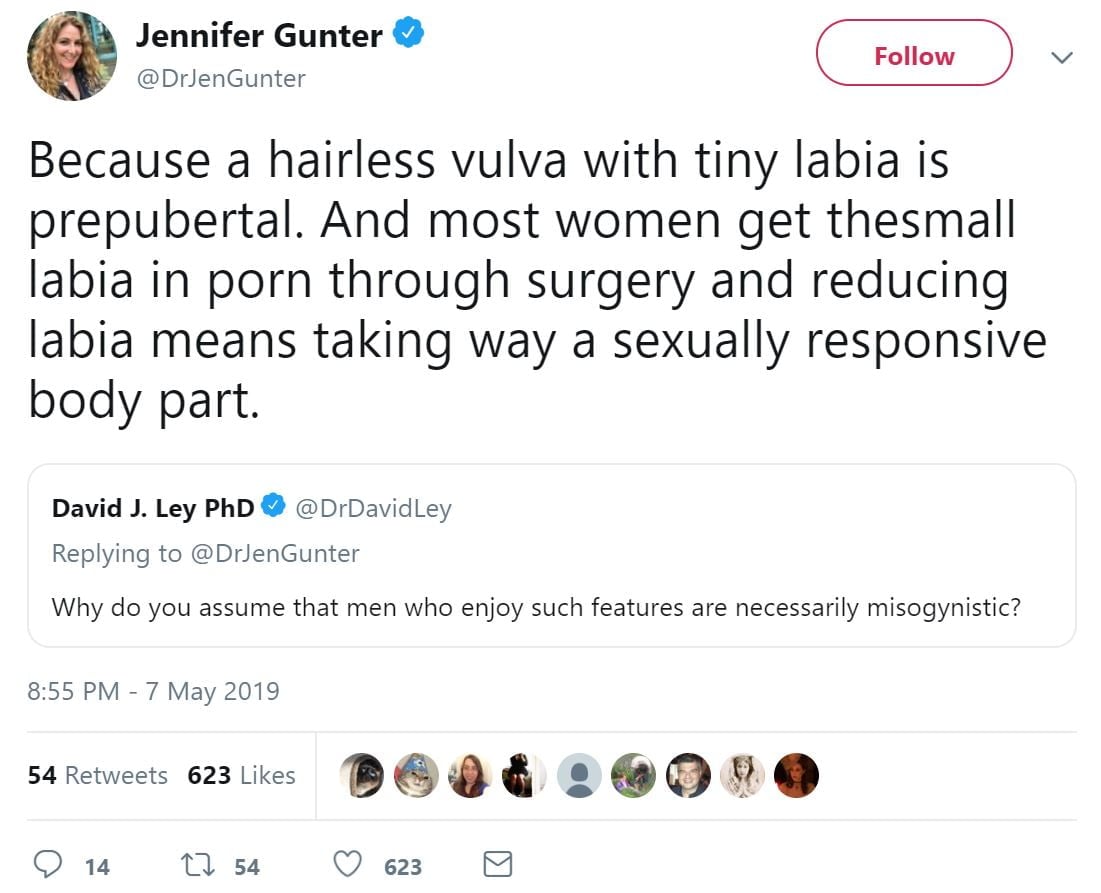Open the default gray silhouette liker avatar
Image resolution: width=1101 pixels, height=893 pixels.
[x=580, y=776]
